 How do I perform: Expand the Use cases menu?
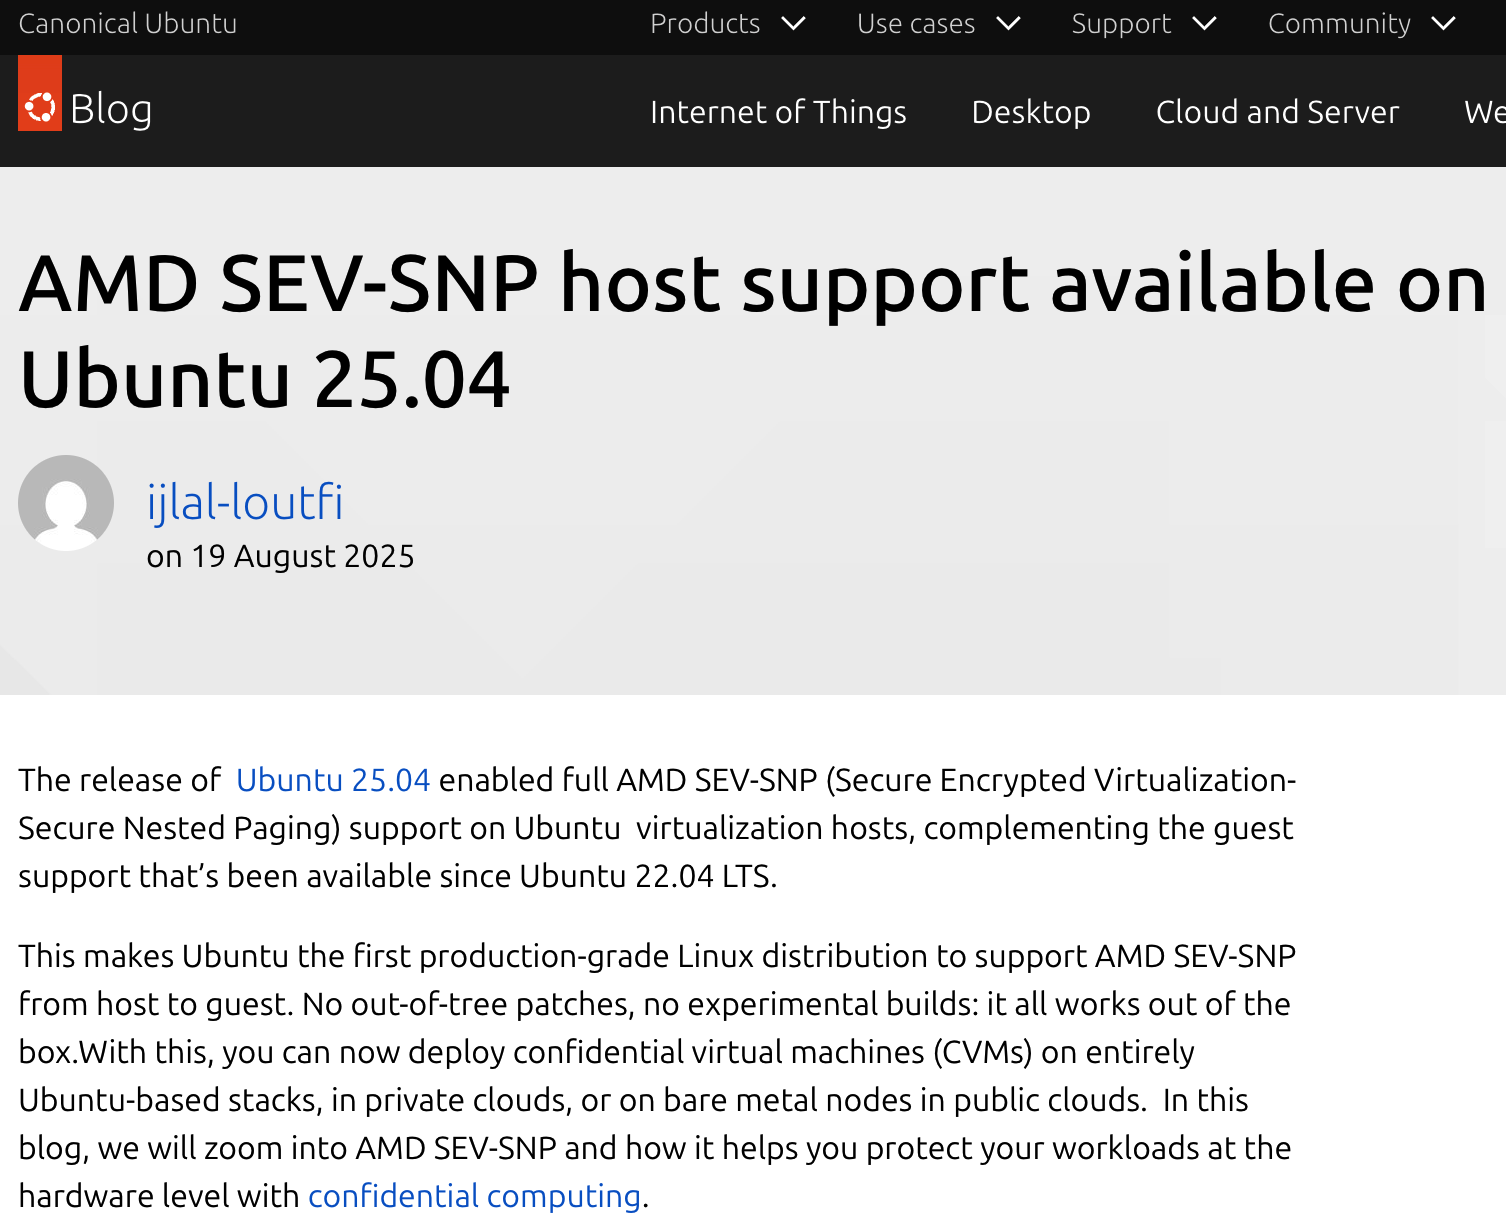[916, 23]
